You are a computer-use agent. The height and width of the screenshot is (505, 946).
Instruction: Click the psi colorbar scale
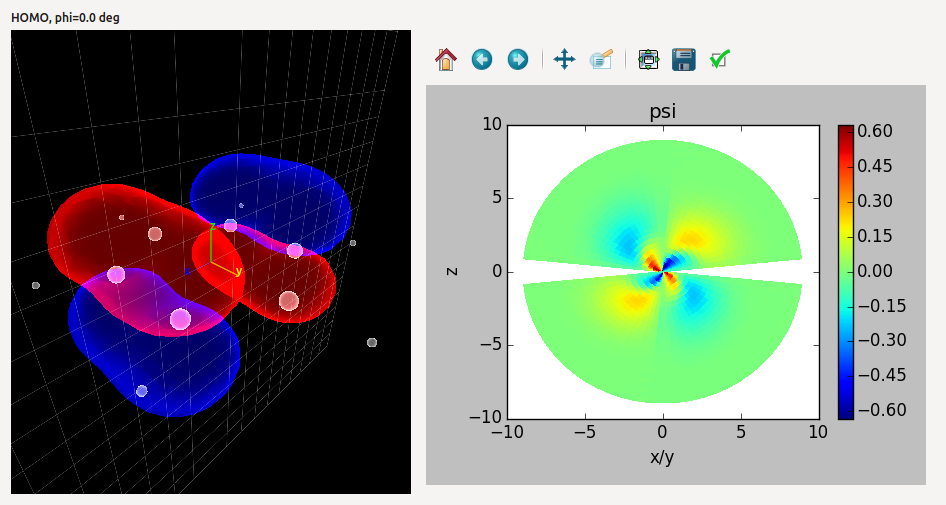click(x=846, y=272)
